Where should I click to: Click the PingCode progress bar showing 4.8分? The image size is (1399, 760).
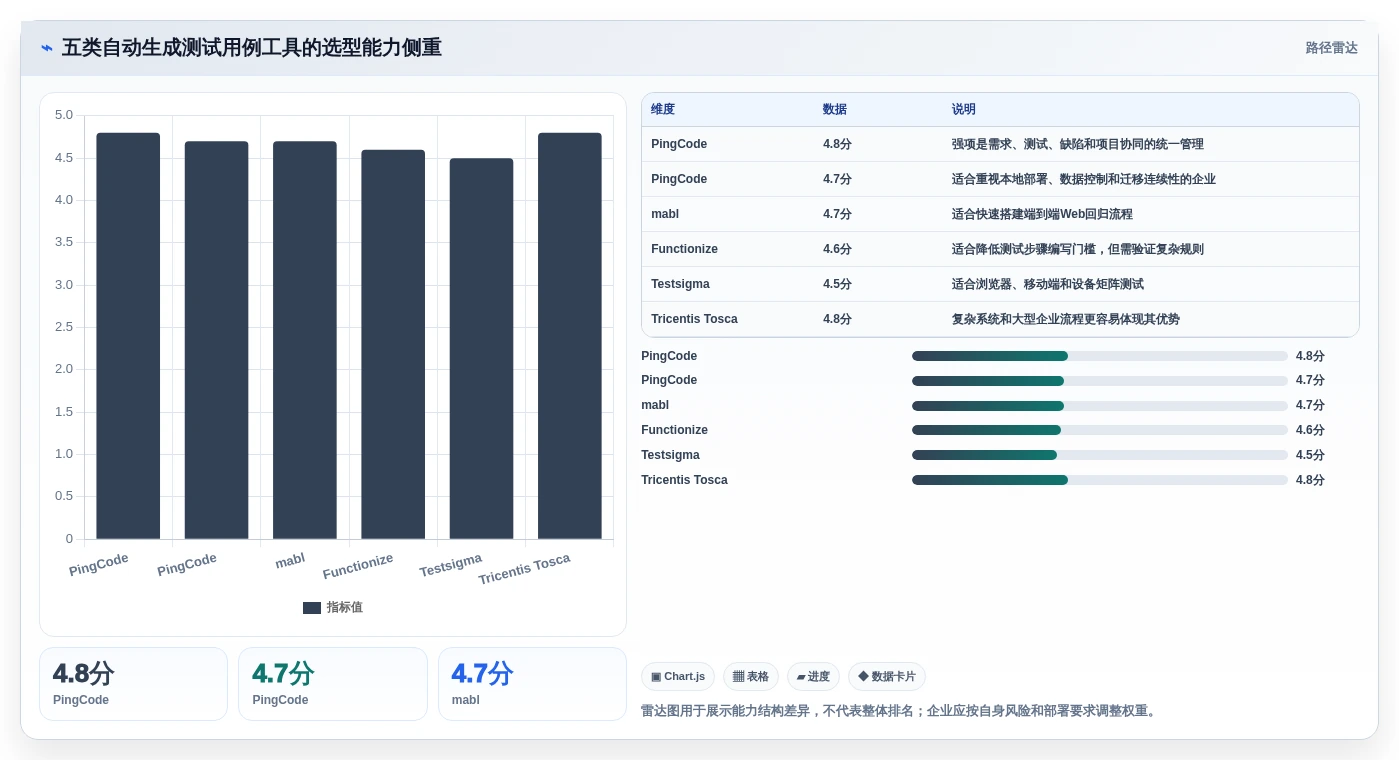point(1100,356)
